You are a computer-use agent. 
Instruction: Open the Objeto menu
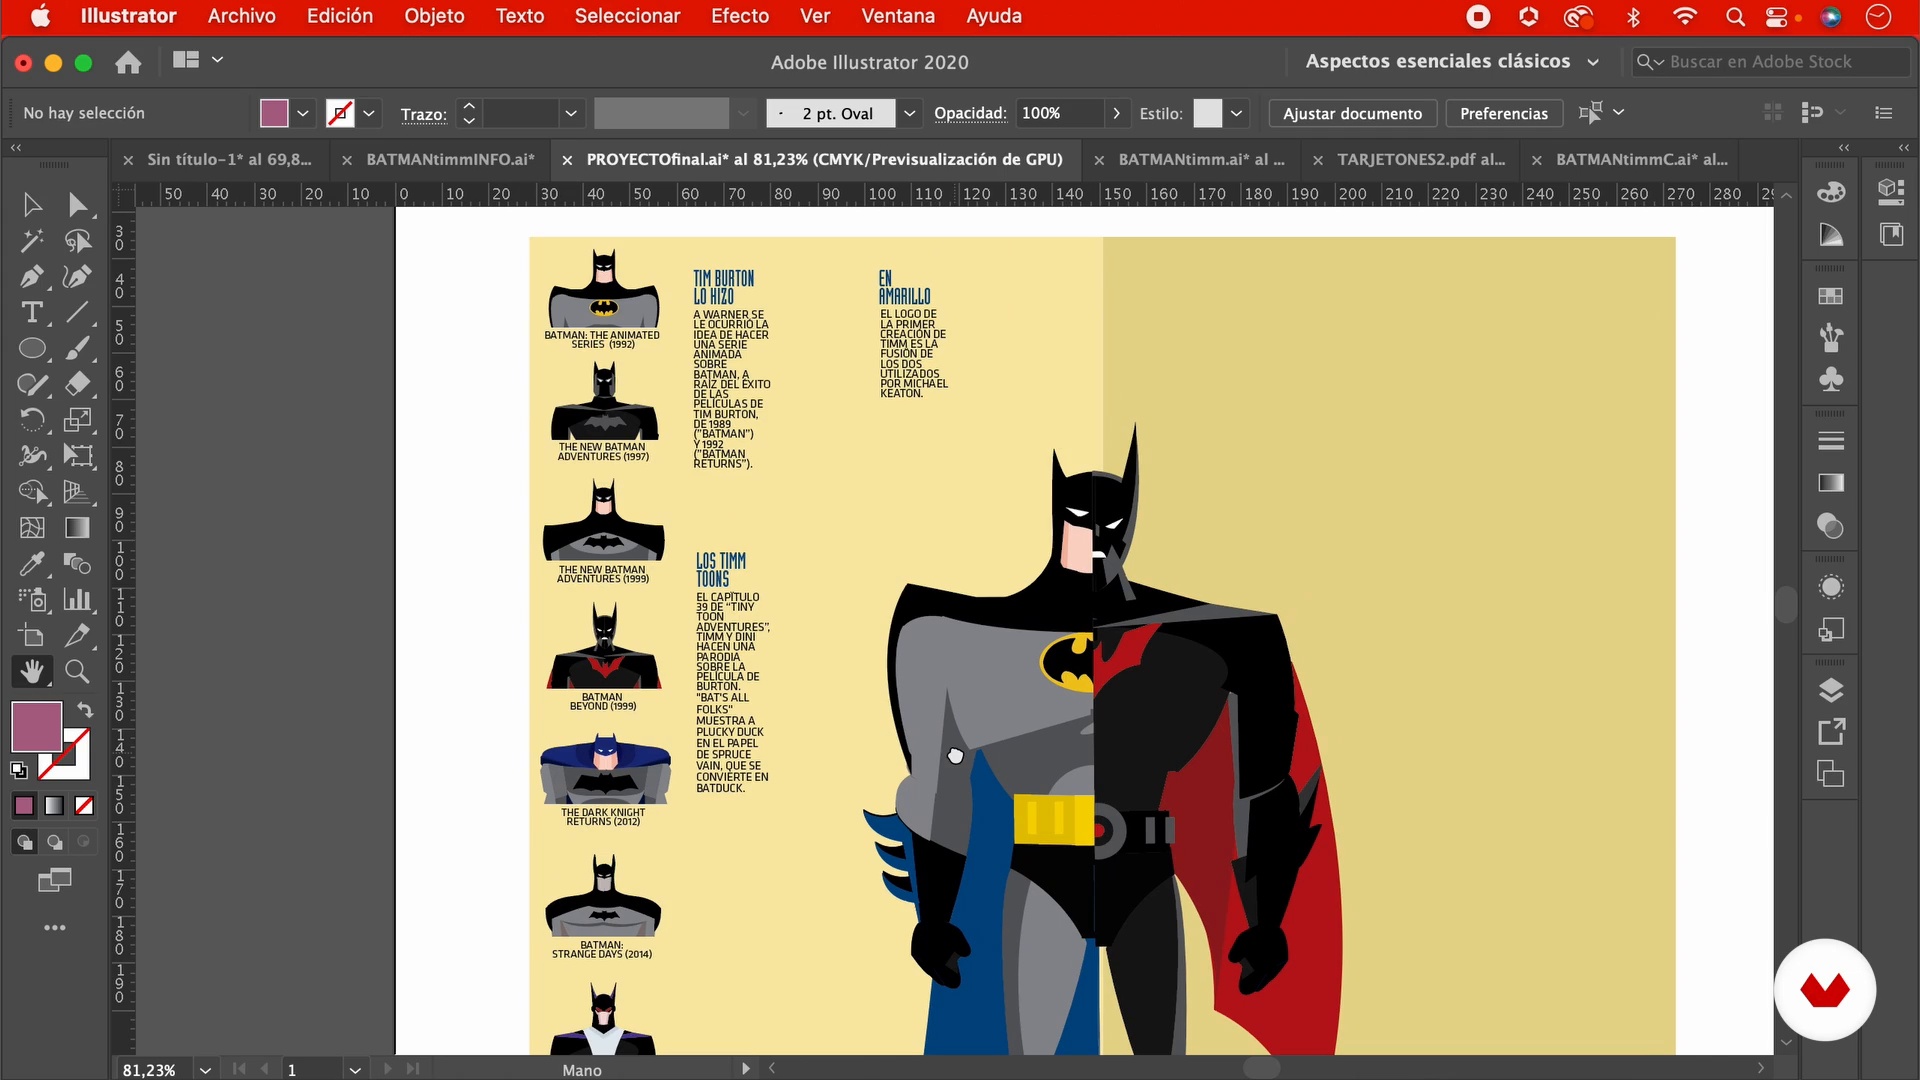[434, 16]
